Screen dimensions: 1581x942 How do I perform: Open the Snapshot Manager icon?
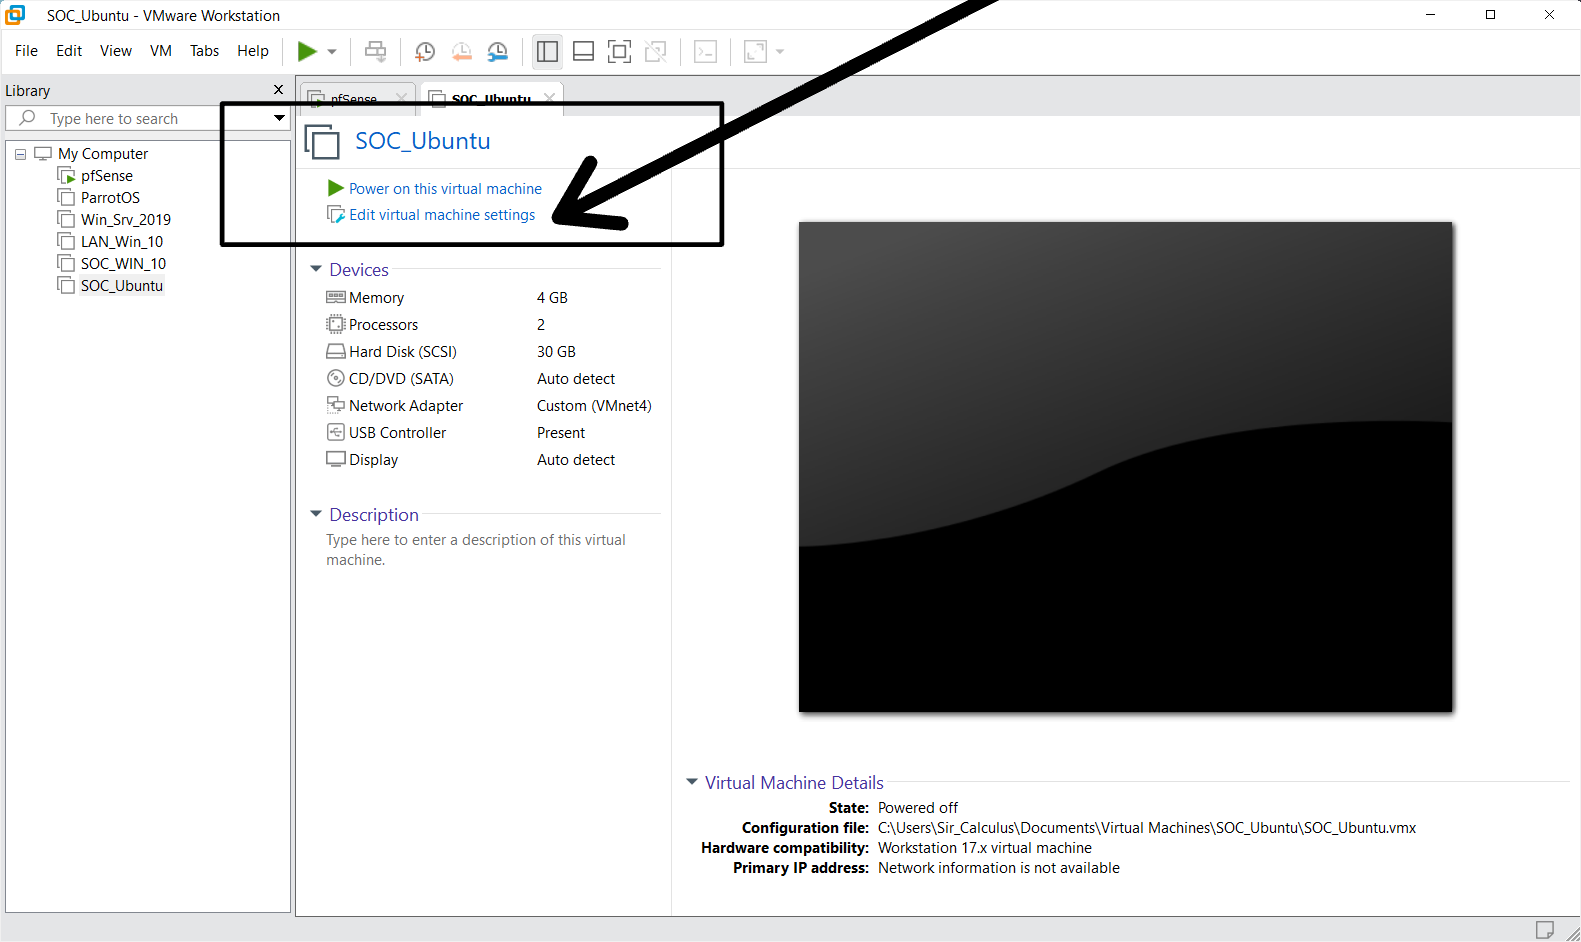click(497, 52)
